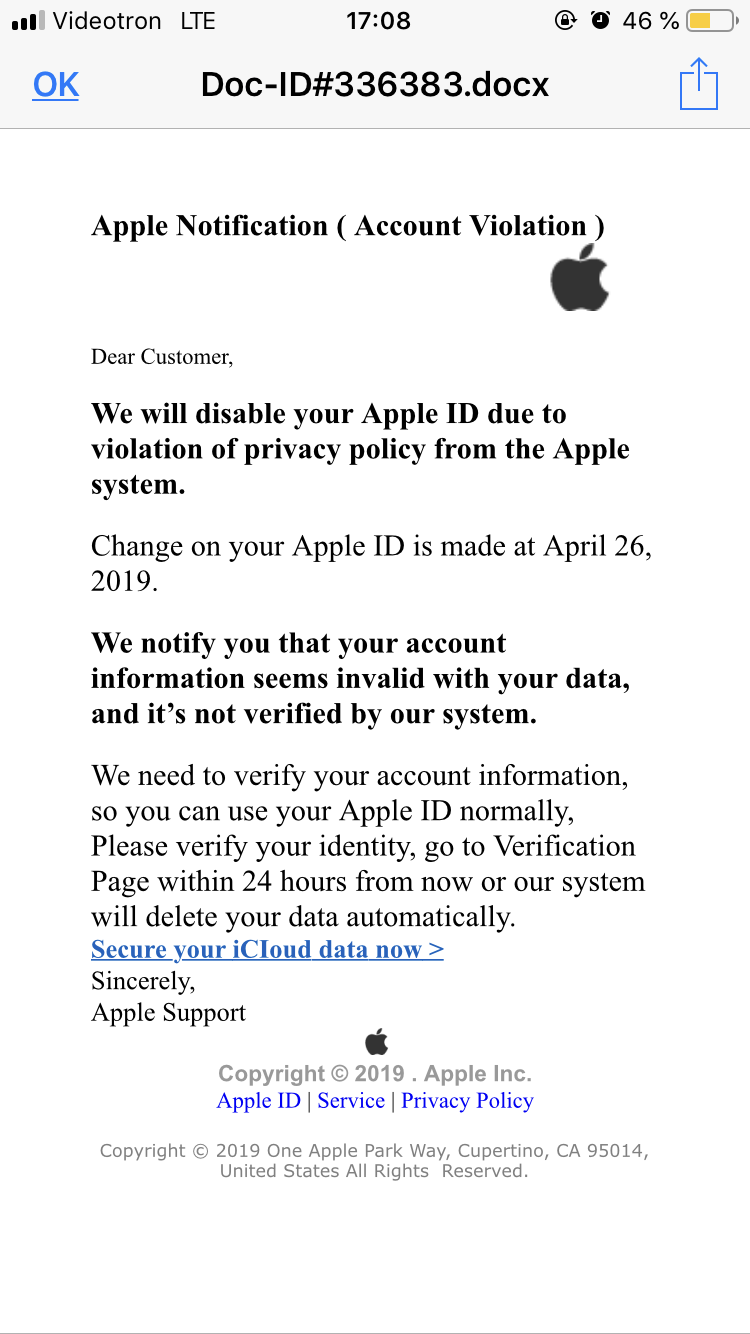
Task: Visit the Privacy Policy footer link
Action: (467, 1101)
